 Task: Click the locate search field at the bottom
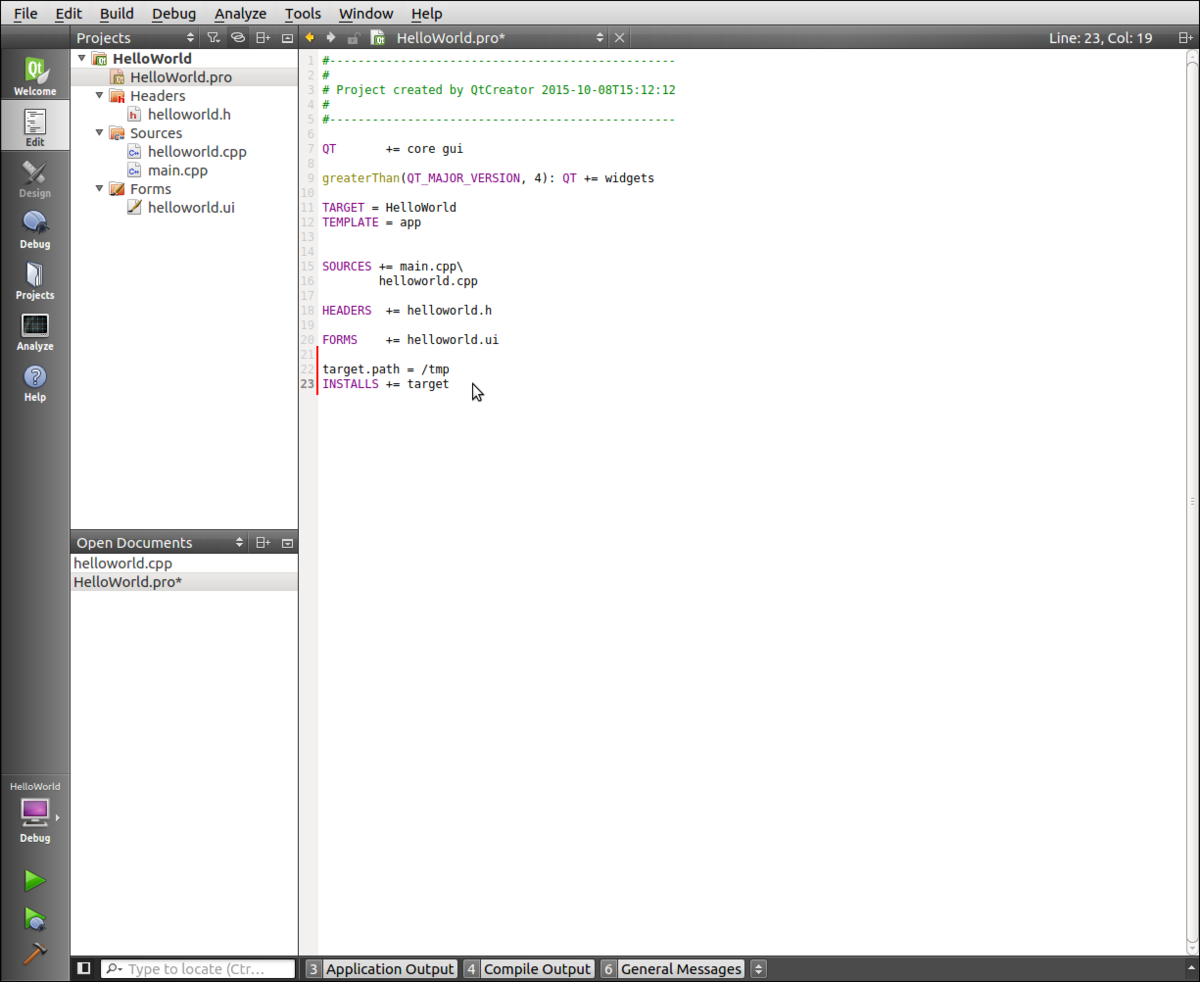point(197,968)
